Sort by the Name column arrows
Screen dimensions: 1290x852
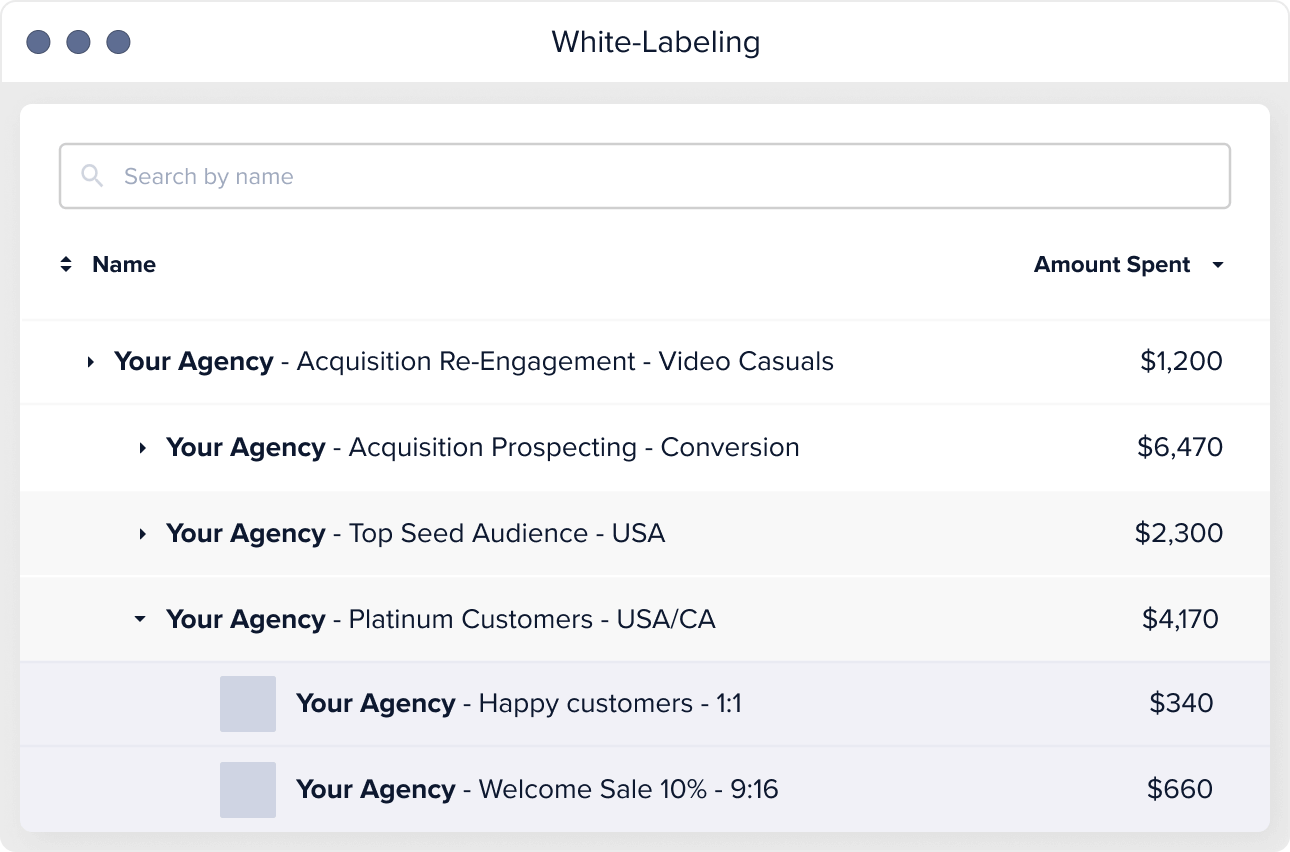coord(66,265)
